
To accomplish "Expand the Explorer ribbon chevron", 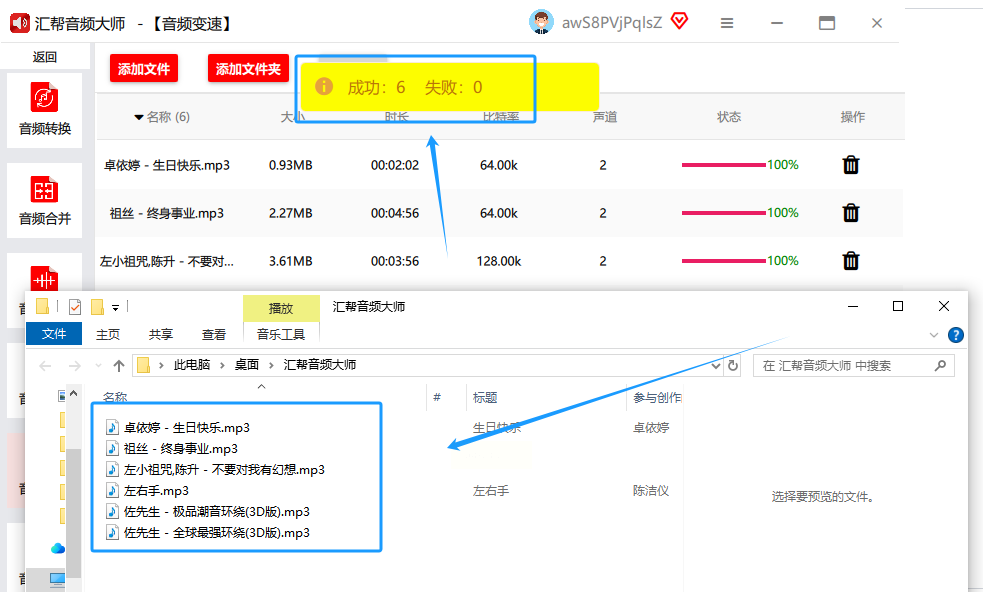I will click(x=933, y=335).
